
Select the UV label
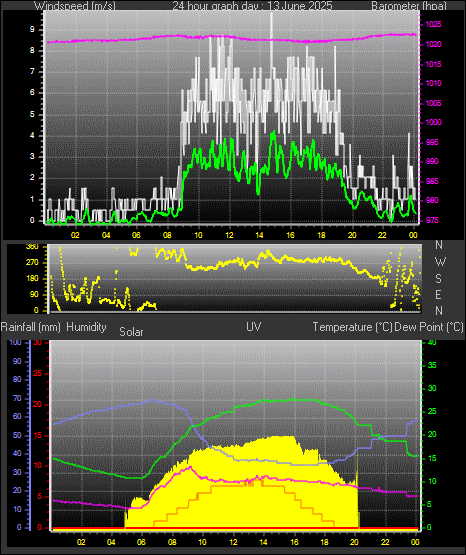point(254,326)
